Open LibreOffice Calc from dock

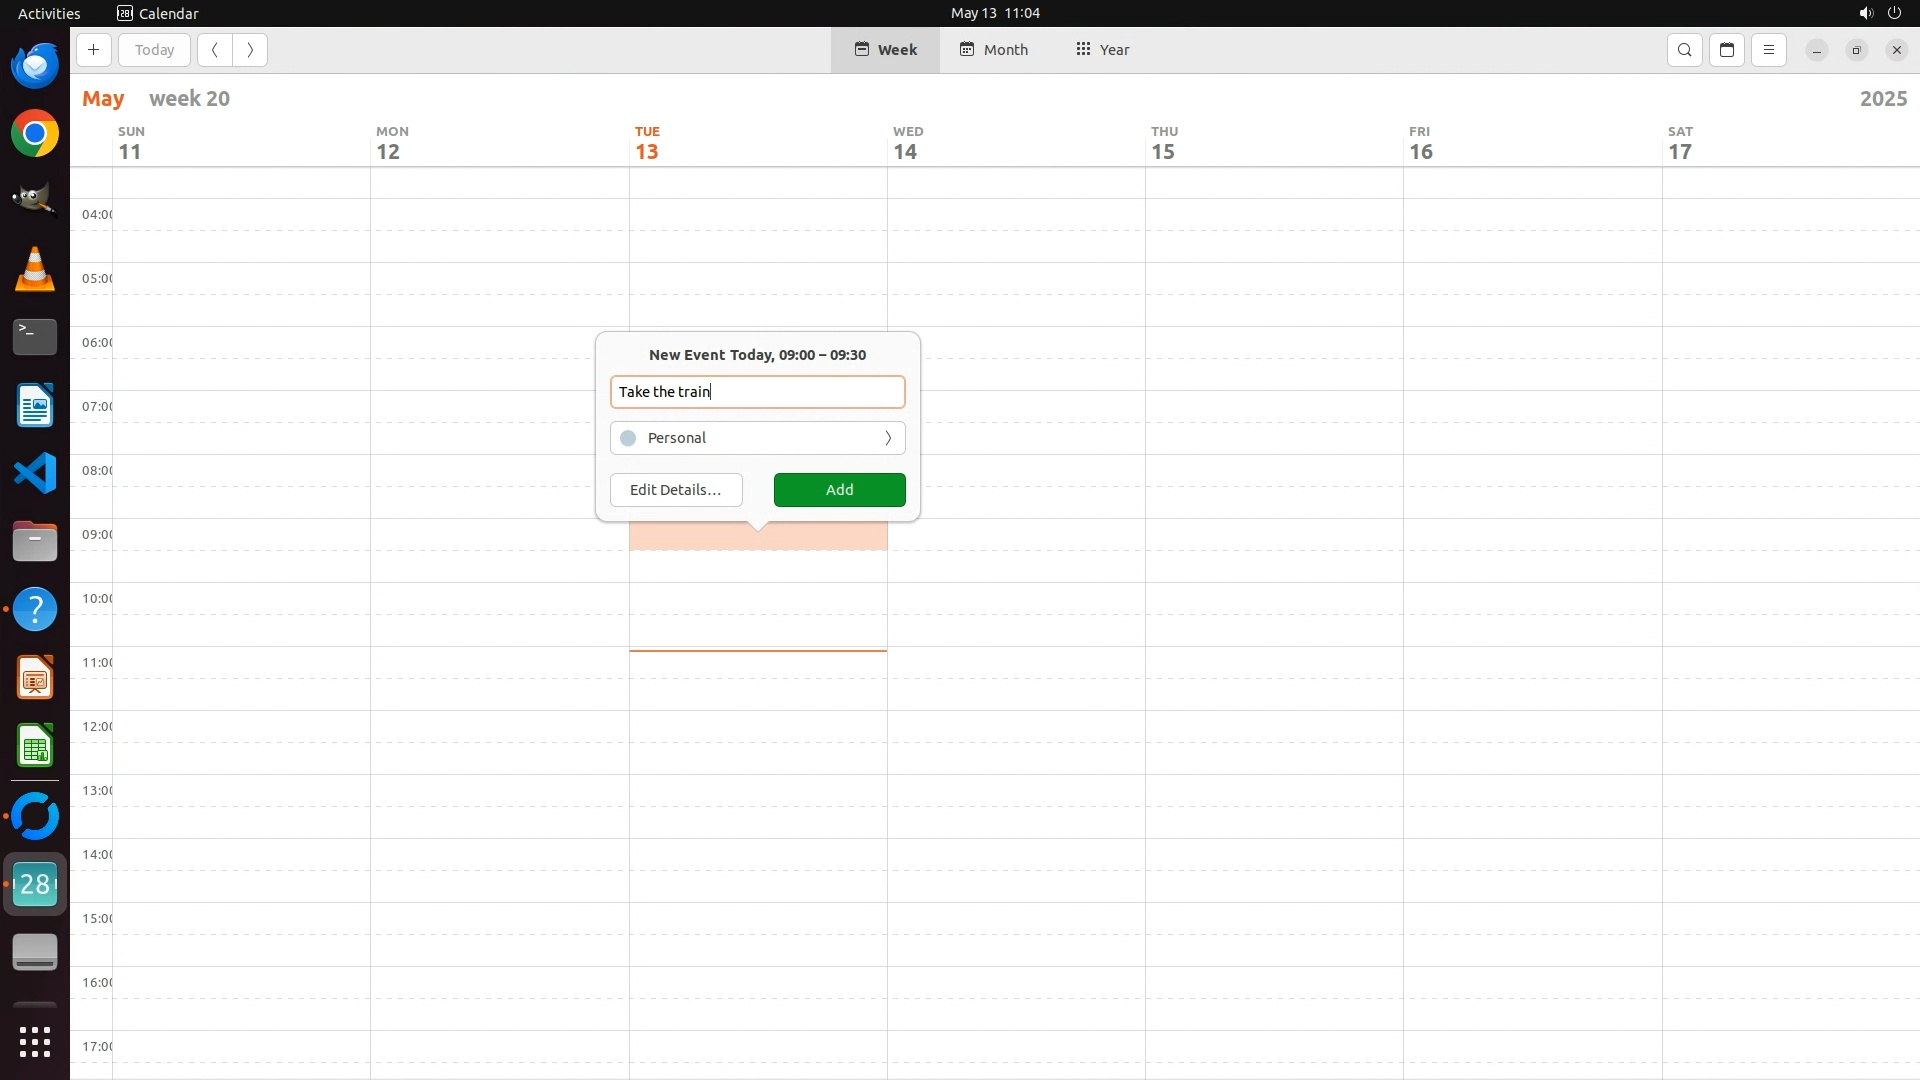35,747
